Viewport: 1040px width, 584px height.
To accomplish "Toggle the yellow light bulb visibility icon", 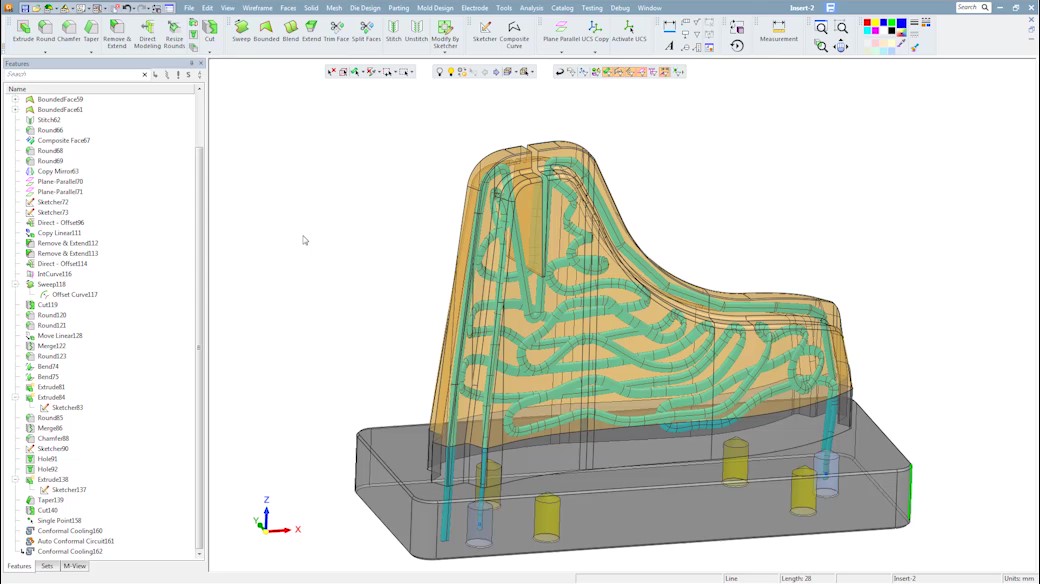I will [451, 72].
